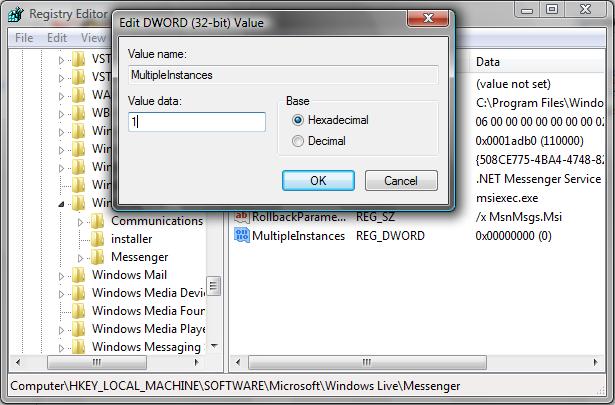Select the Windows Media Four... tree item

(x=148, y=311)
